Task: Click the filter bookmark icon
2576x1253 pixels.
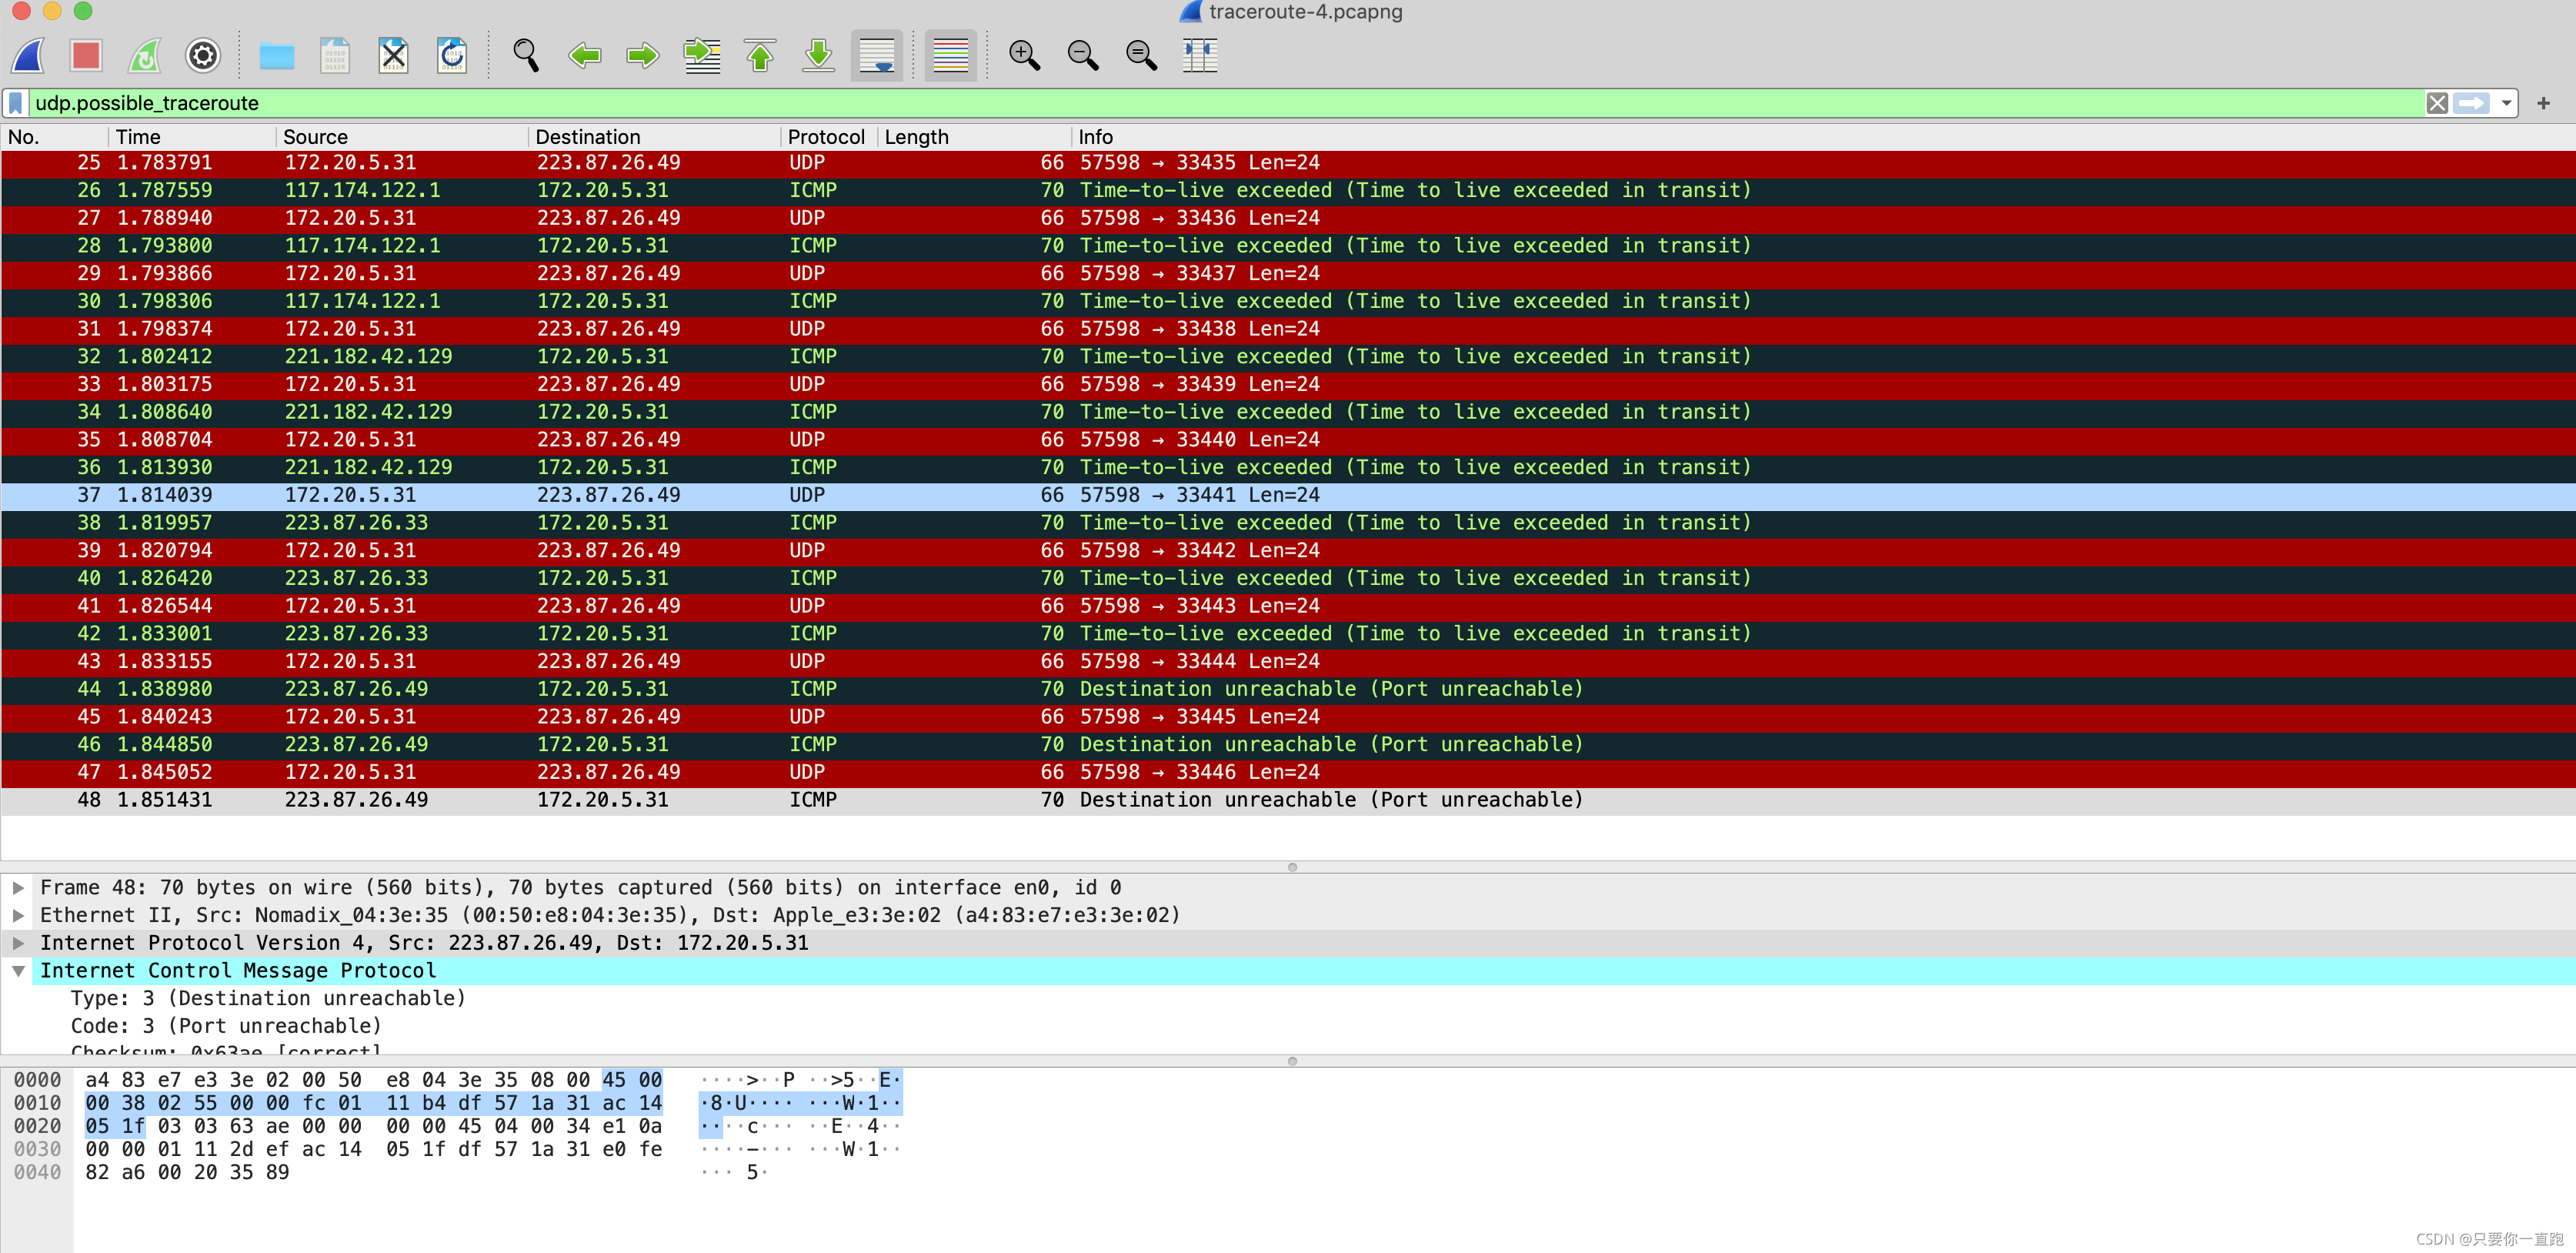Action: click(x=16, y=103)
